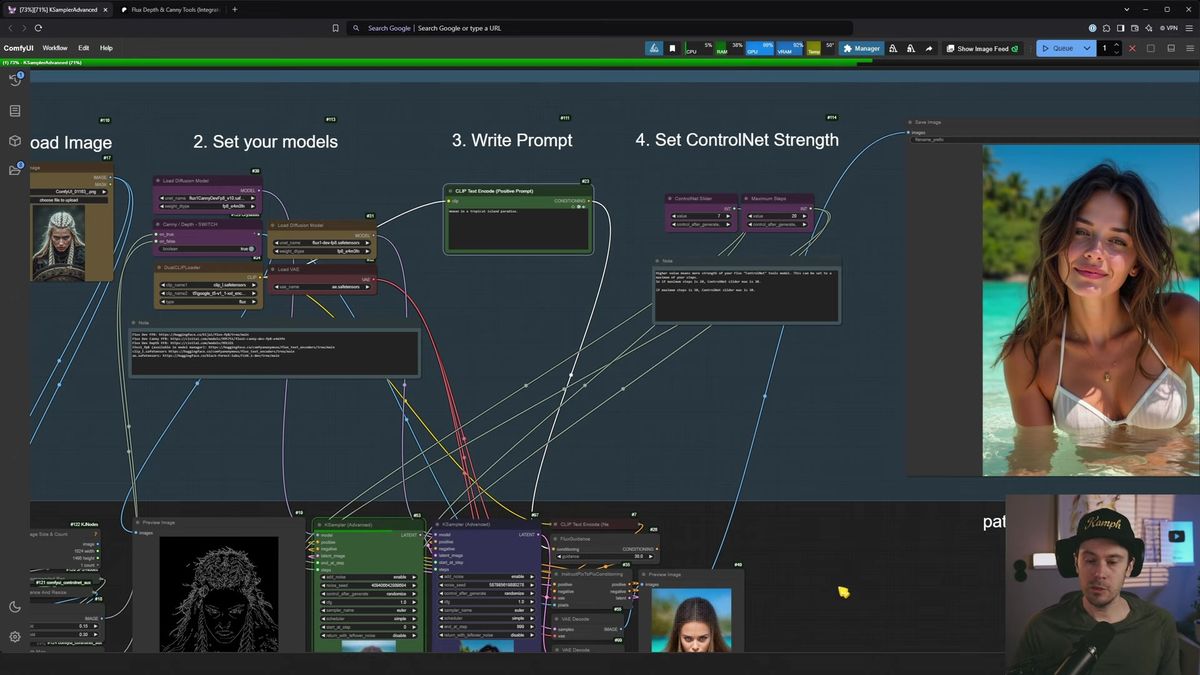Viewport: 1200px width, 675px height.
Task: Open type dropdown in DualCLIPLoader node
Action: 206,301
